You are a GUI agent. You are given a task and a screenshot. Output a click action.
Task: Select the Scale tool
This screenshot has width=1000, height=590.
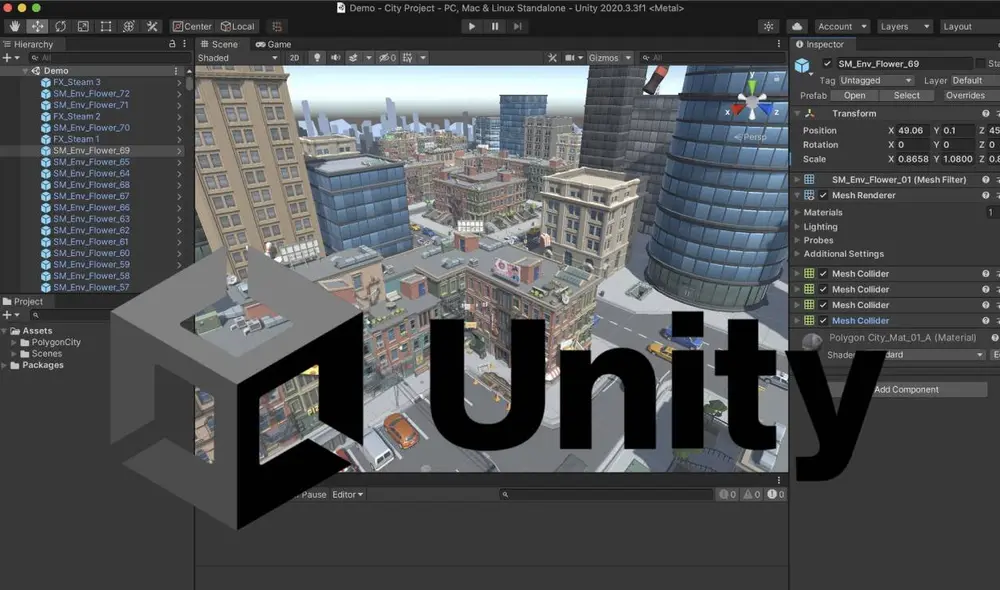[x=83, y=26]
